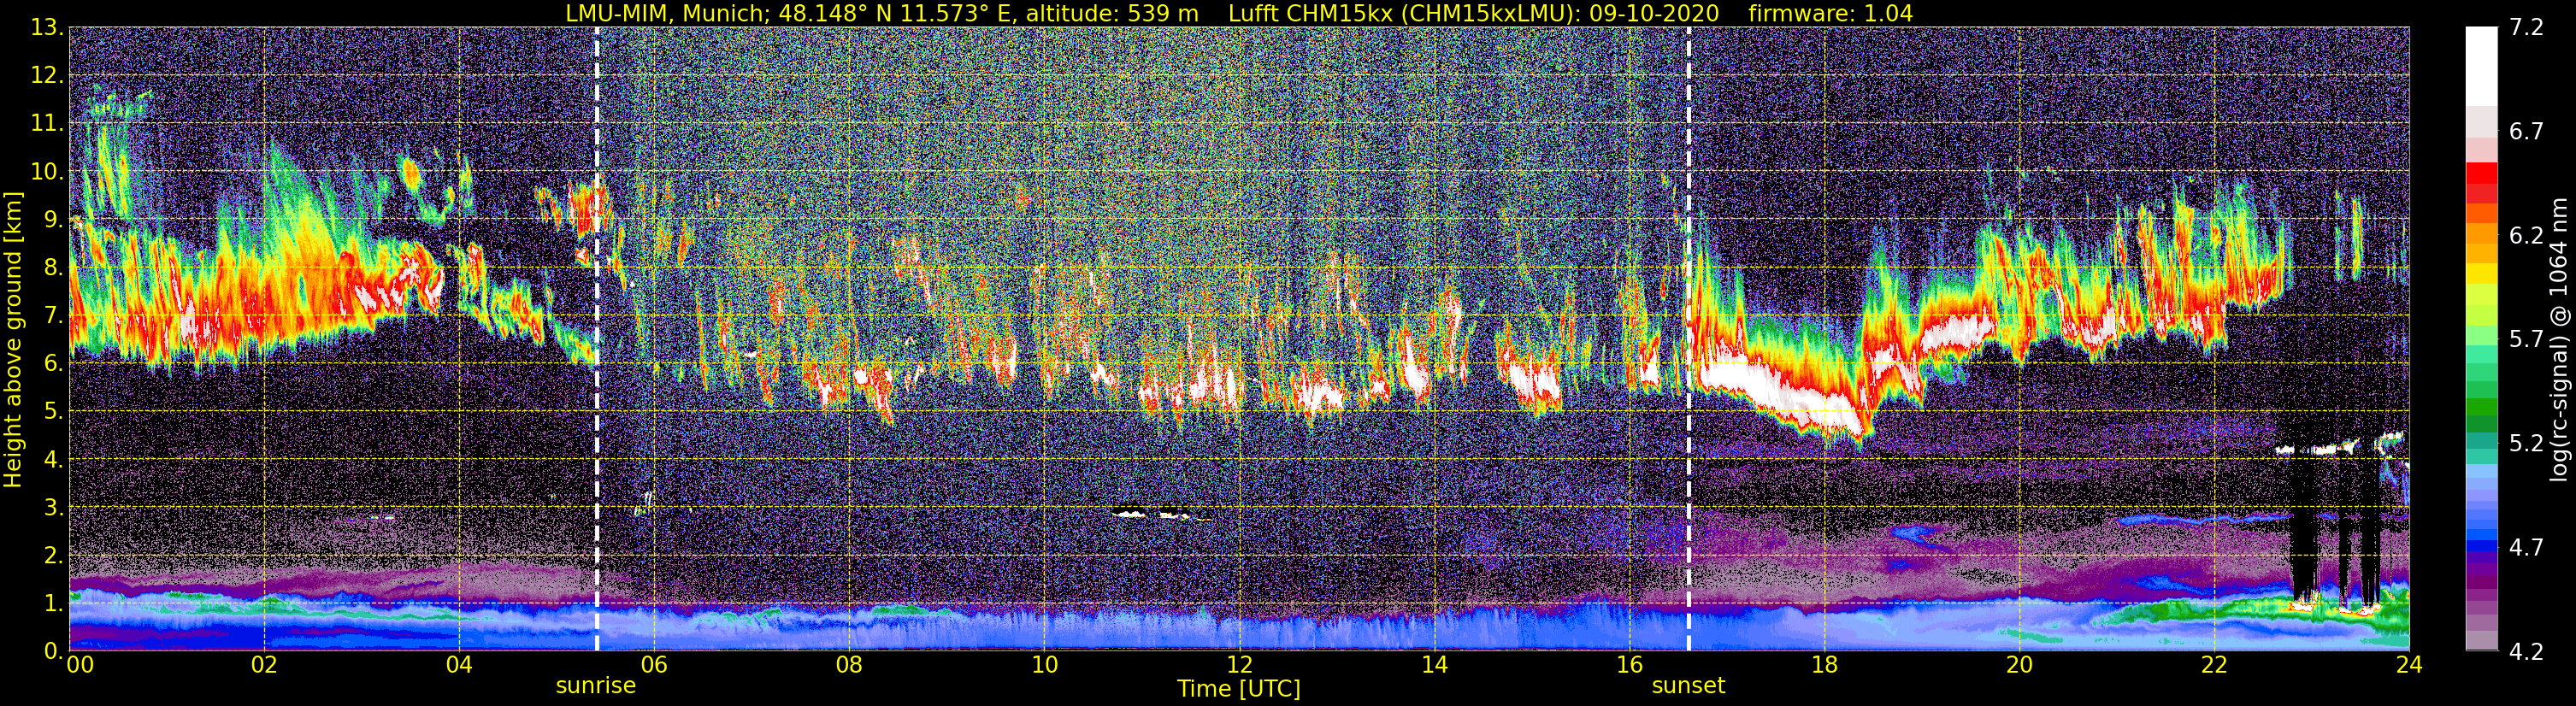This screenshot has width=2576, height=706.
Task: Click the '22' time axis tick label
Action: click(2214, 665)
